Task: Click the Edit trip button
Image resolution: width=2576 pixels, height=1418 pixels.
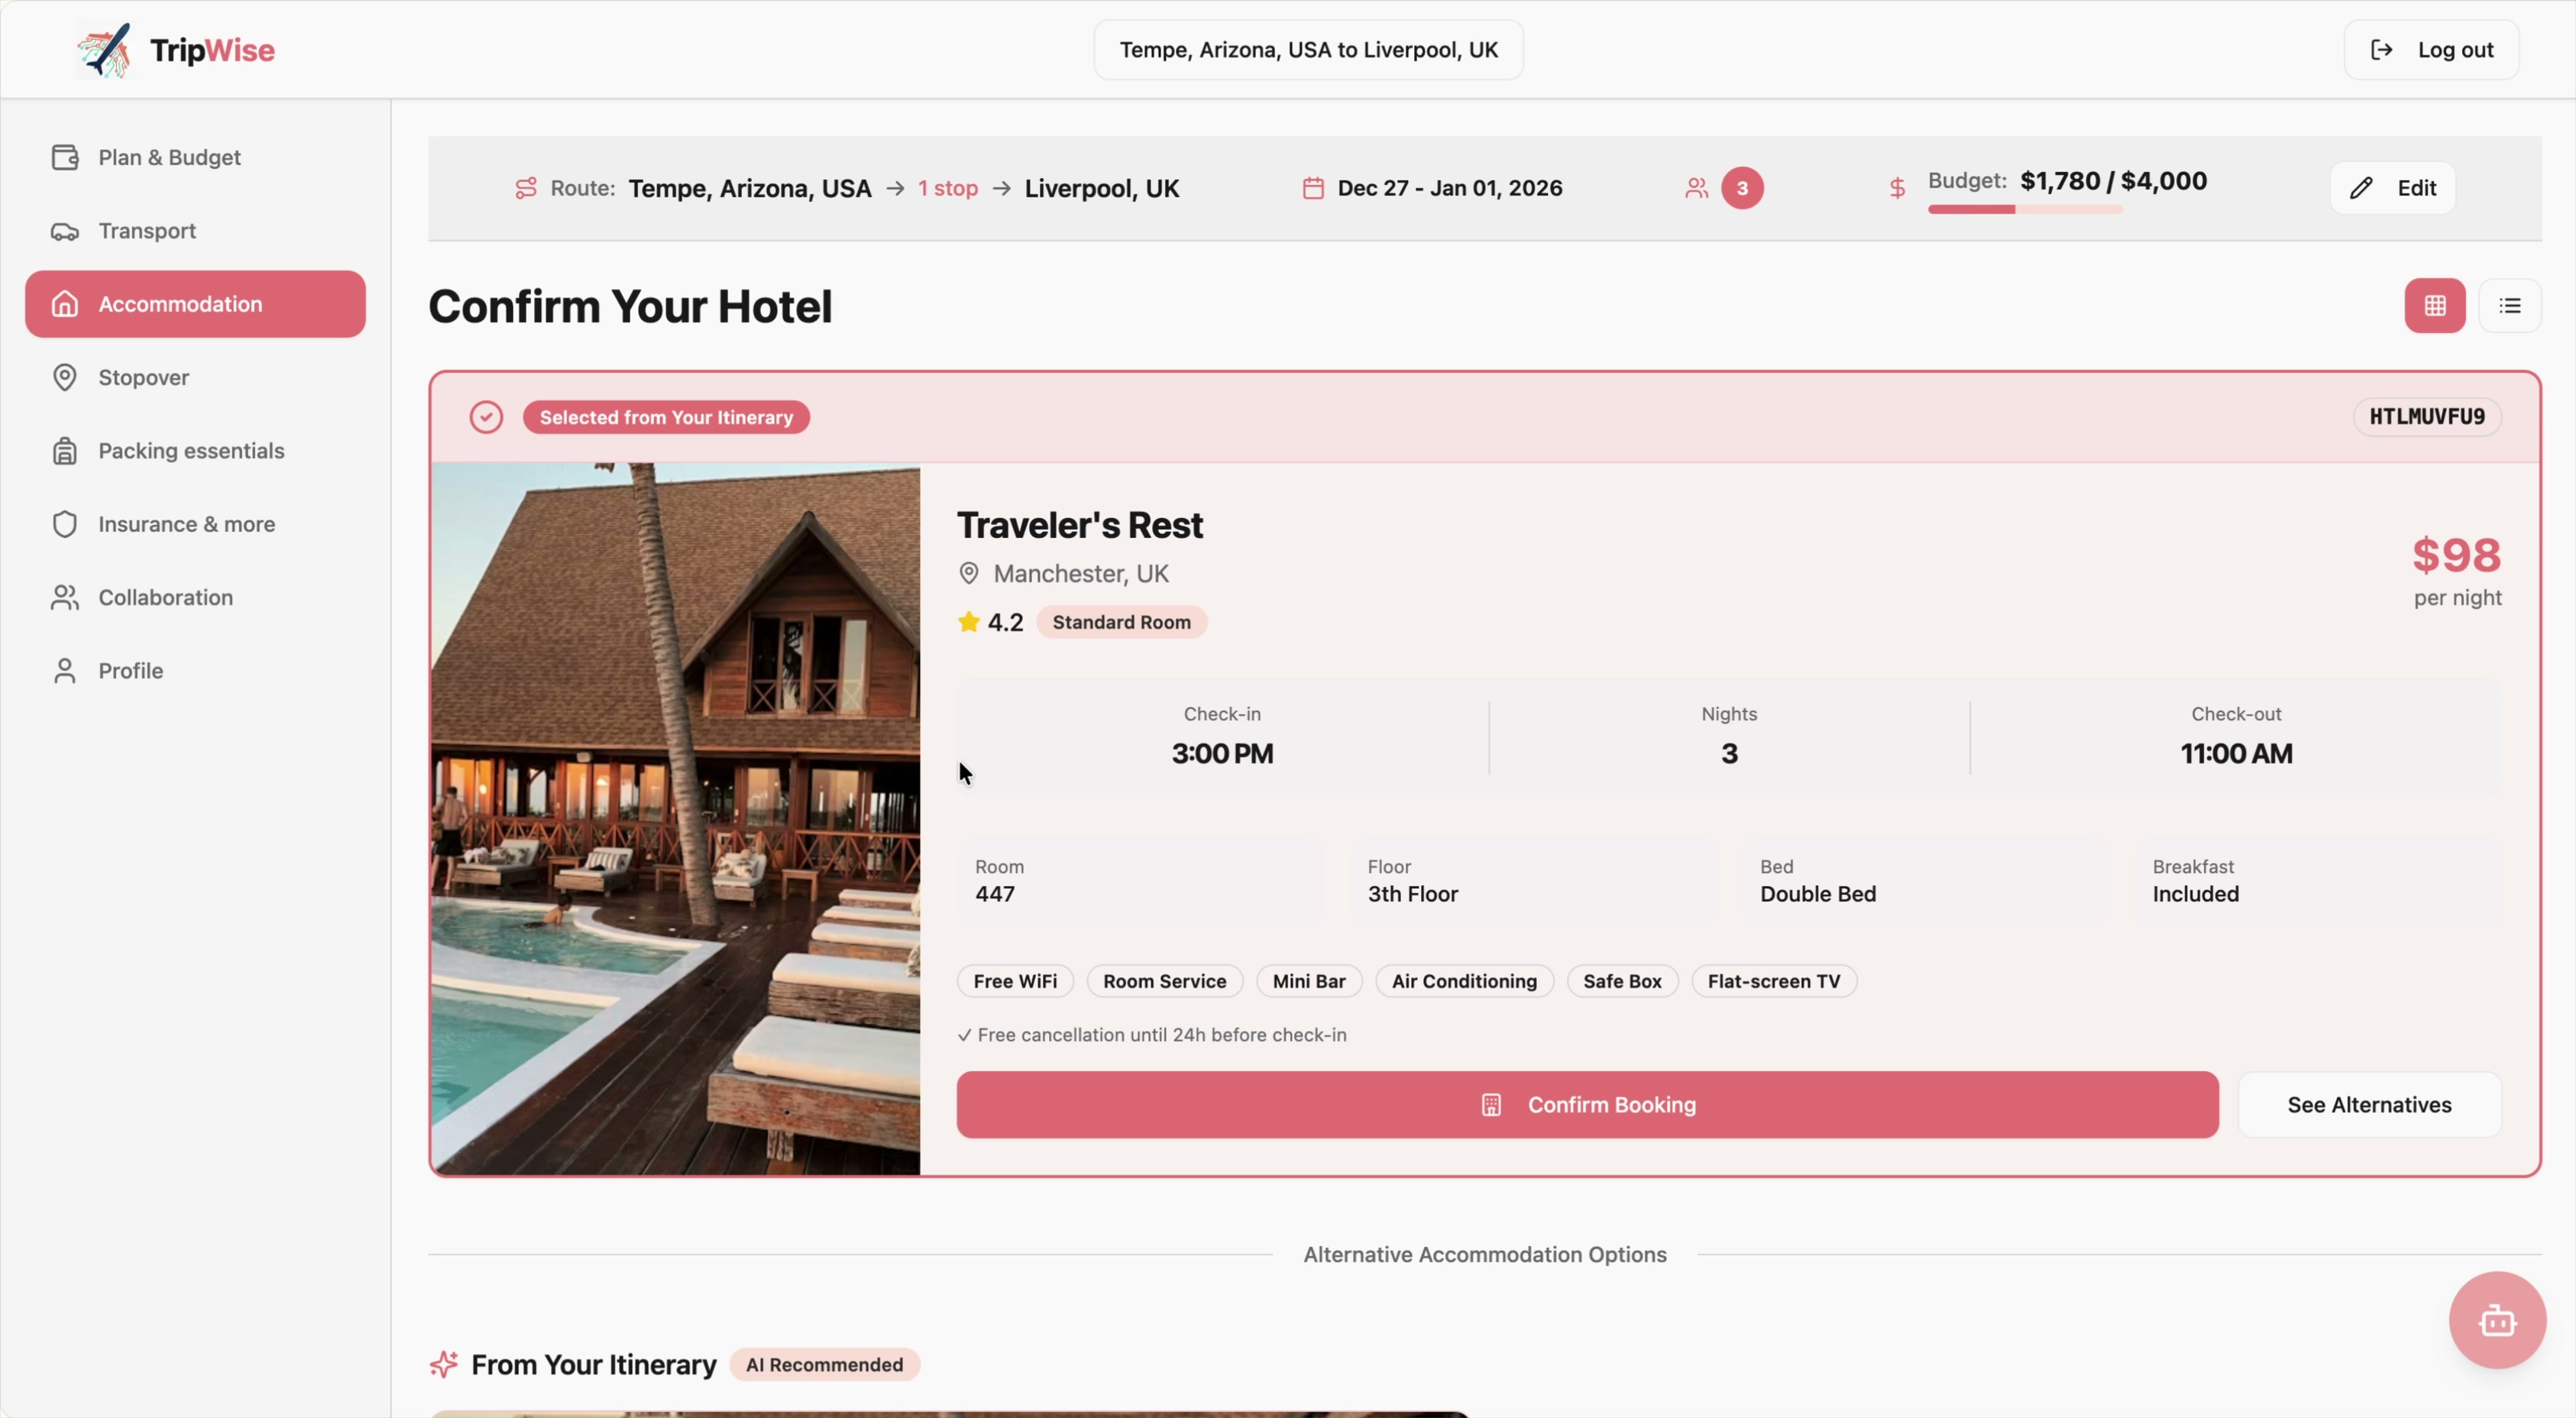Action: click(x=2392, y=188)
